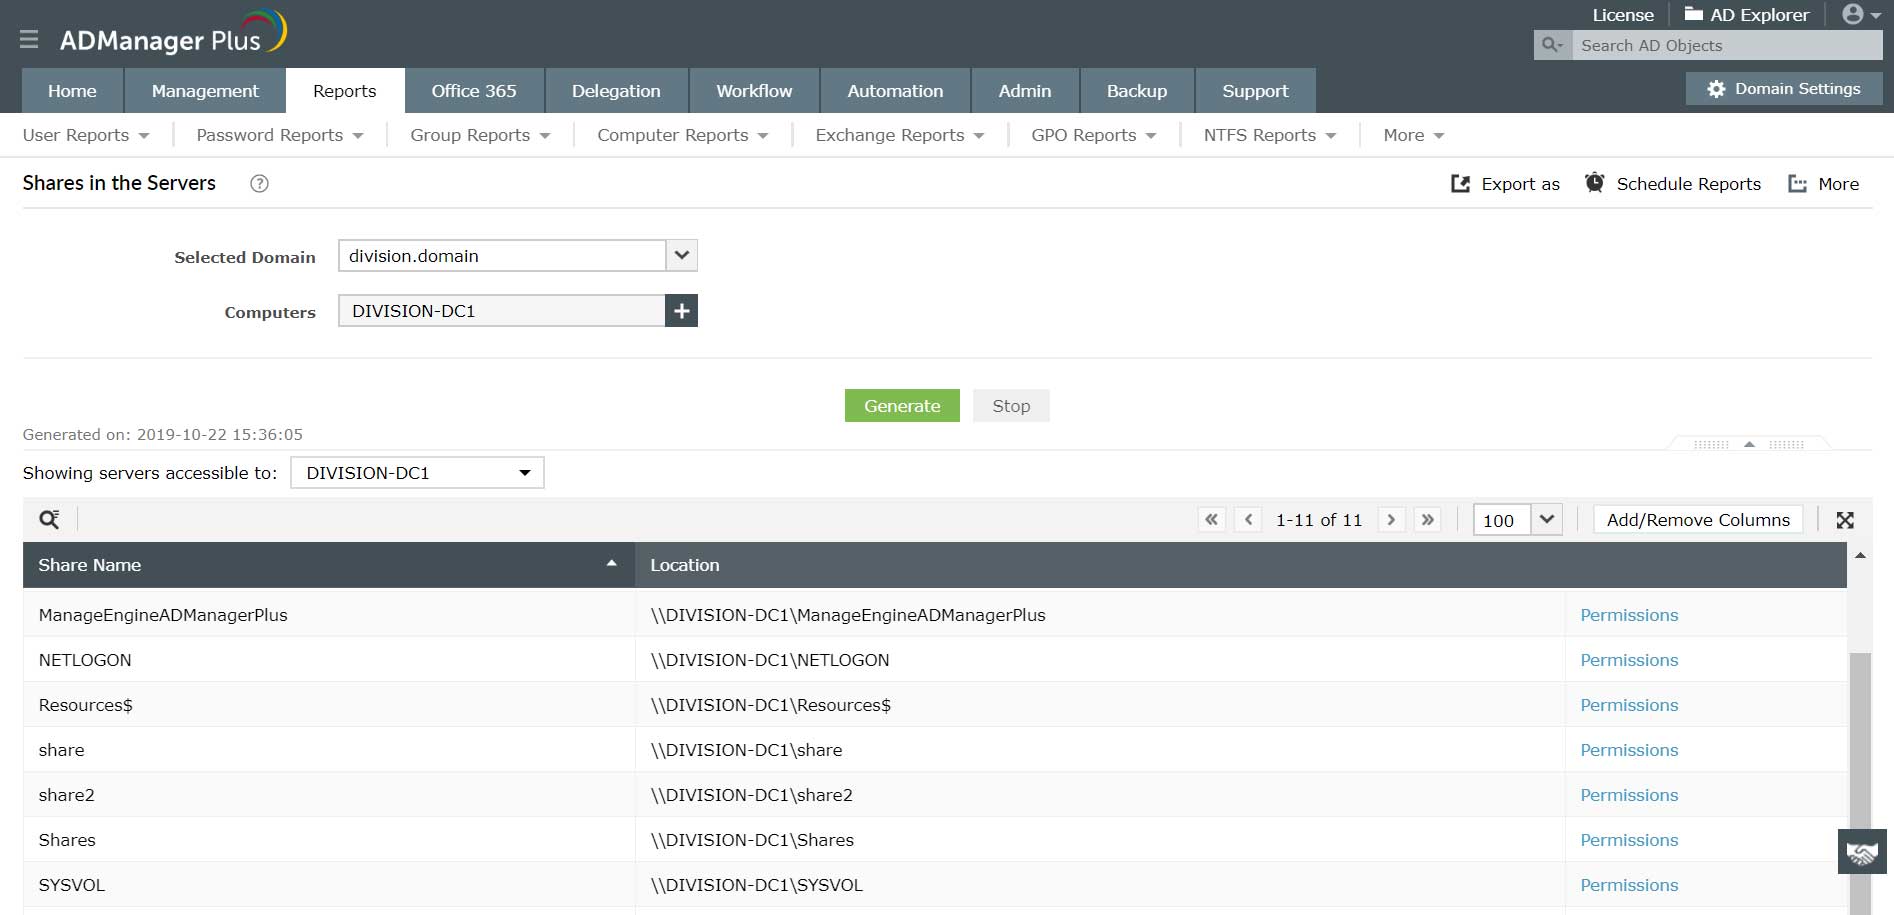This screenshot has height=915, width=1894.
Task: Open the Admin tab
Action: (x=1025, y=91)
